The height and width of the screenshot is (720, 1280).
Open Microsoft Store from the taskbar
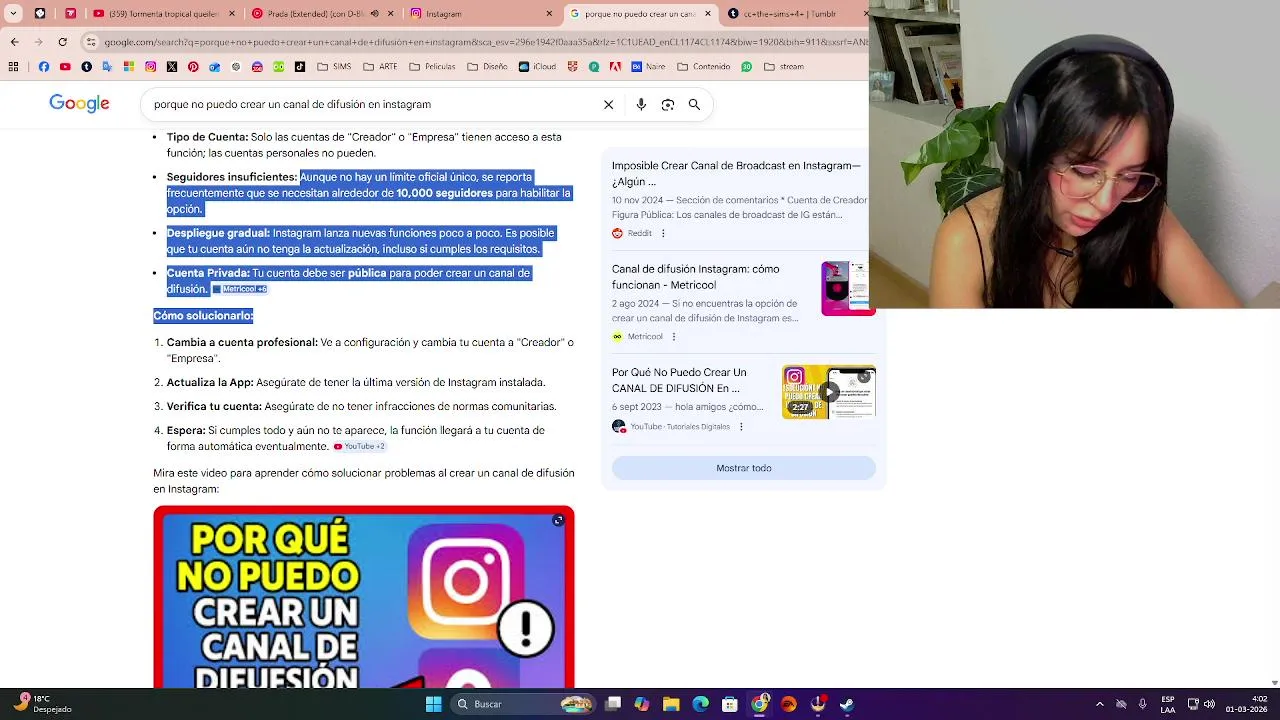(x=730, y=704)
